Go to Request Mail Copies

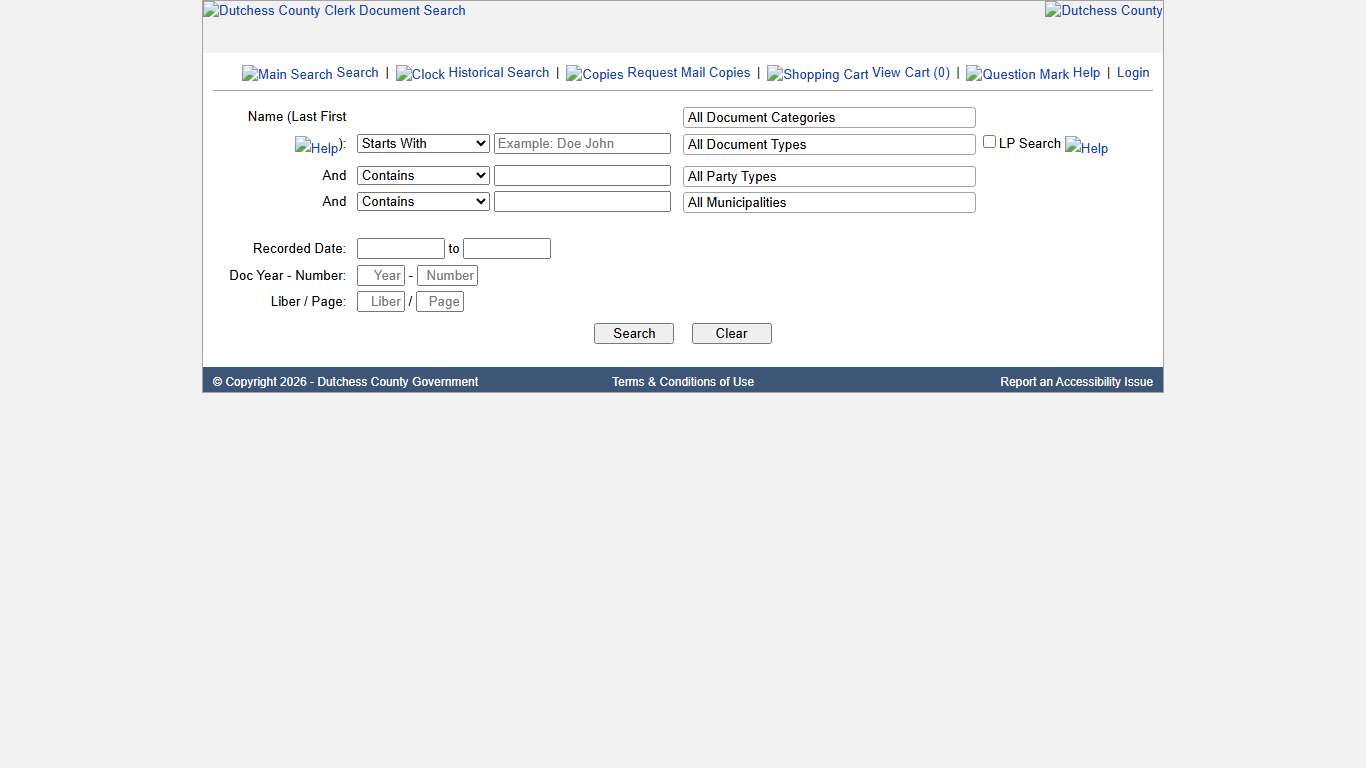[688, 72]
